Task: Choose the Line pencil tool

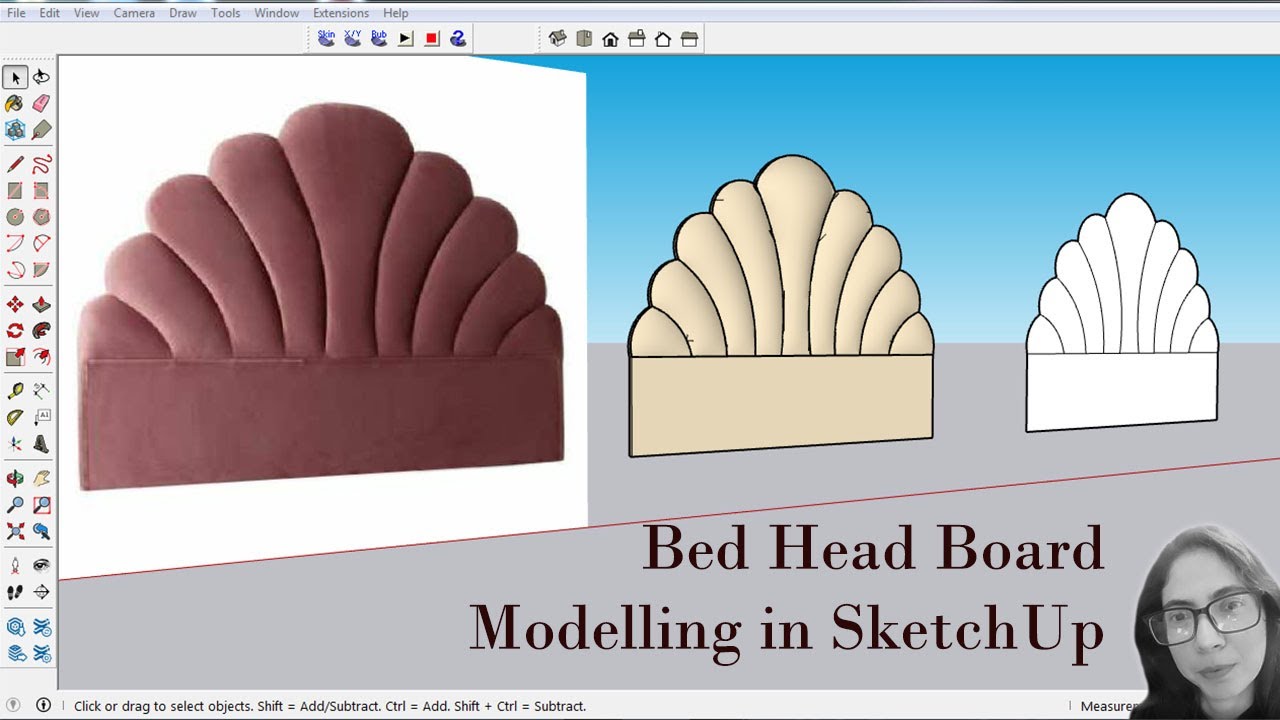Action: click(15, 164)
